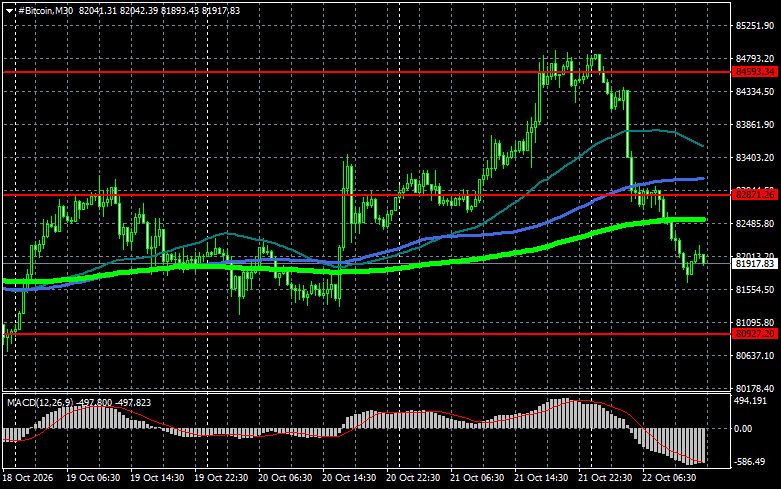781x489 pixels.
Task: Click the 19 Oct 06:30 time label
Action: [x=93, y=478]
